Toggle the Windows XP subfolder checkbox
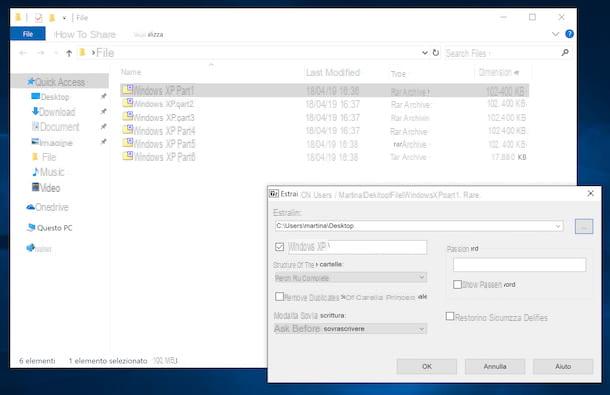Image resolution: width=610 pixels, height=395 pixels. point(279,247)
